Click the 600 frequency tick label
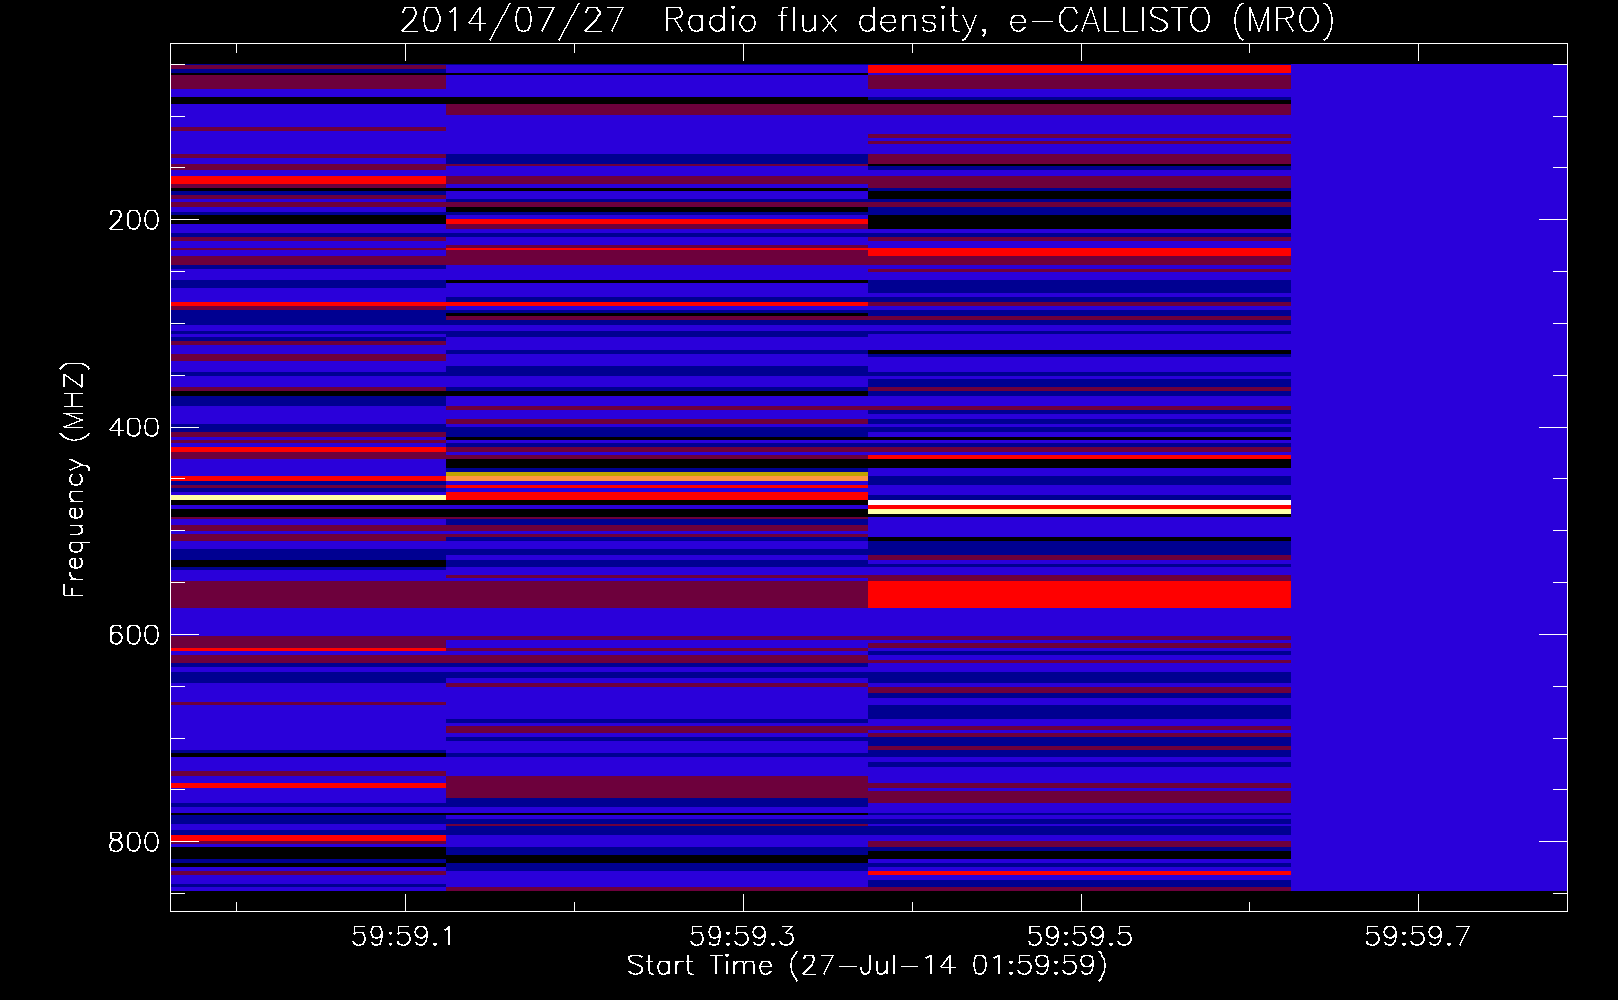Image resolution: width=1618 pixels, height=1000 pixels. 134,636
